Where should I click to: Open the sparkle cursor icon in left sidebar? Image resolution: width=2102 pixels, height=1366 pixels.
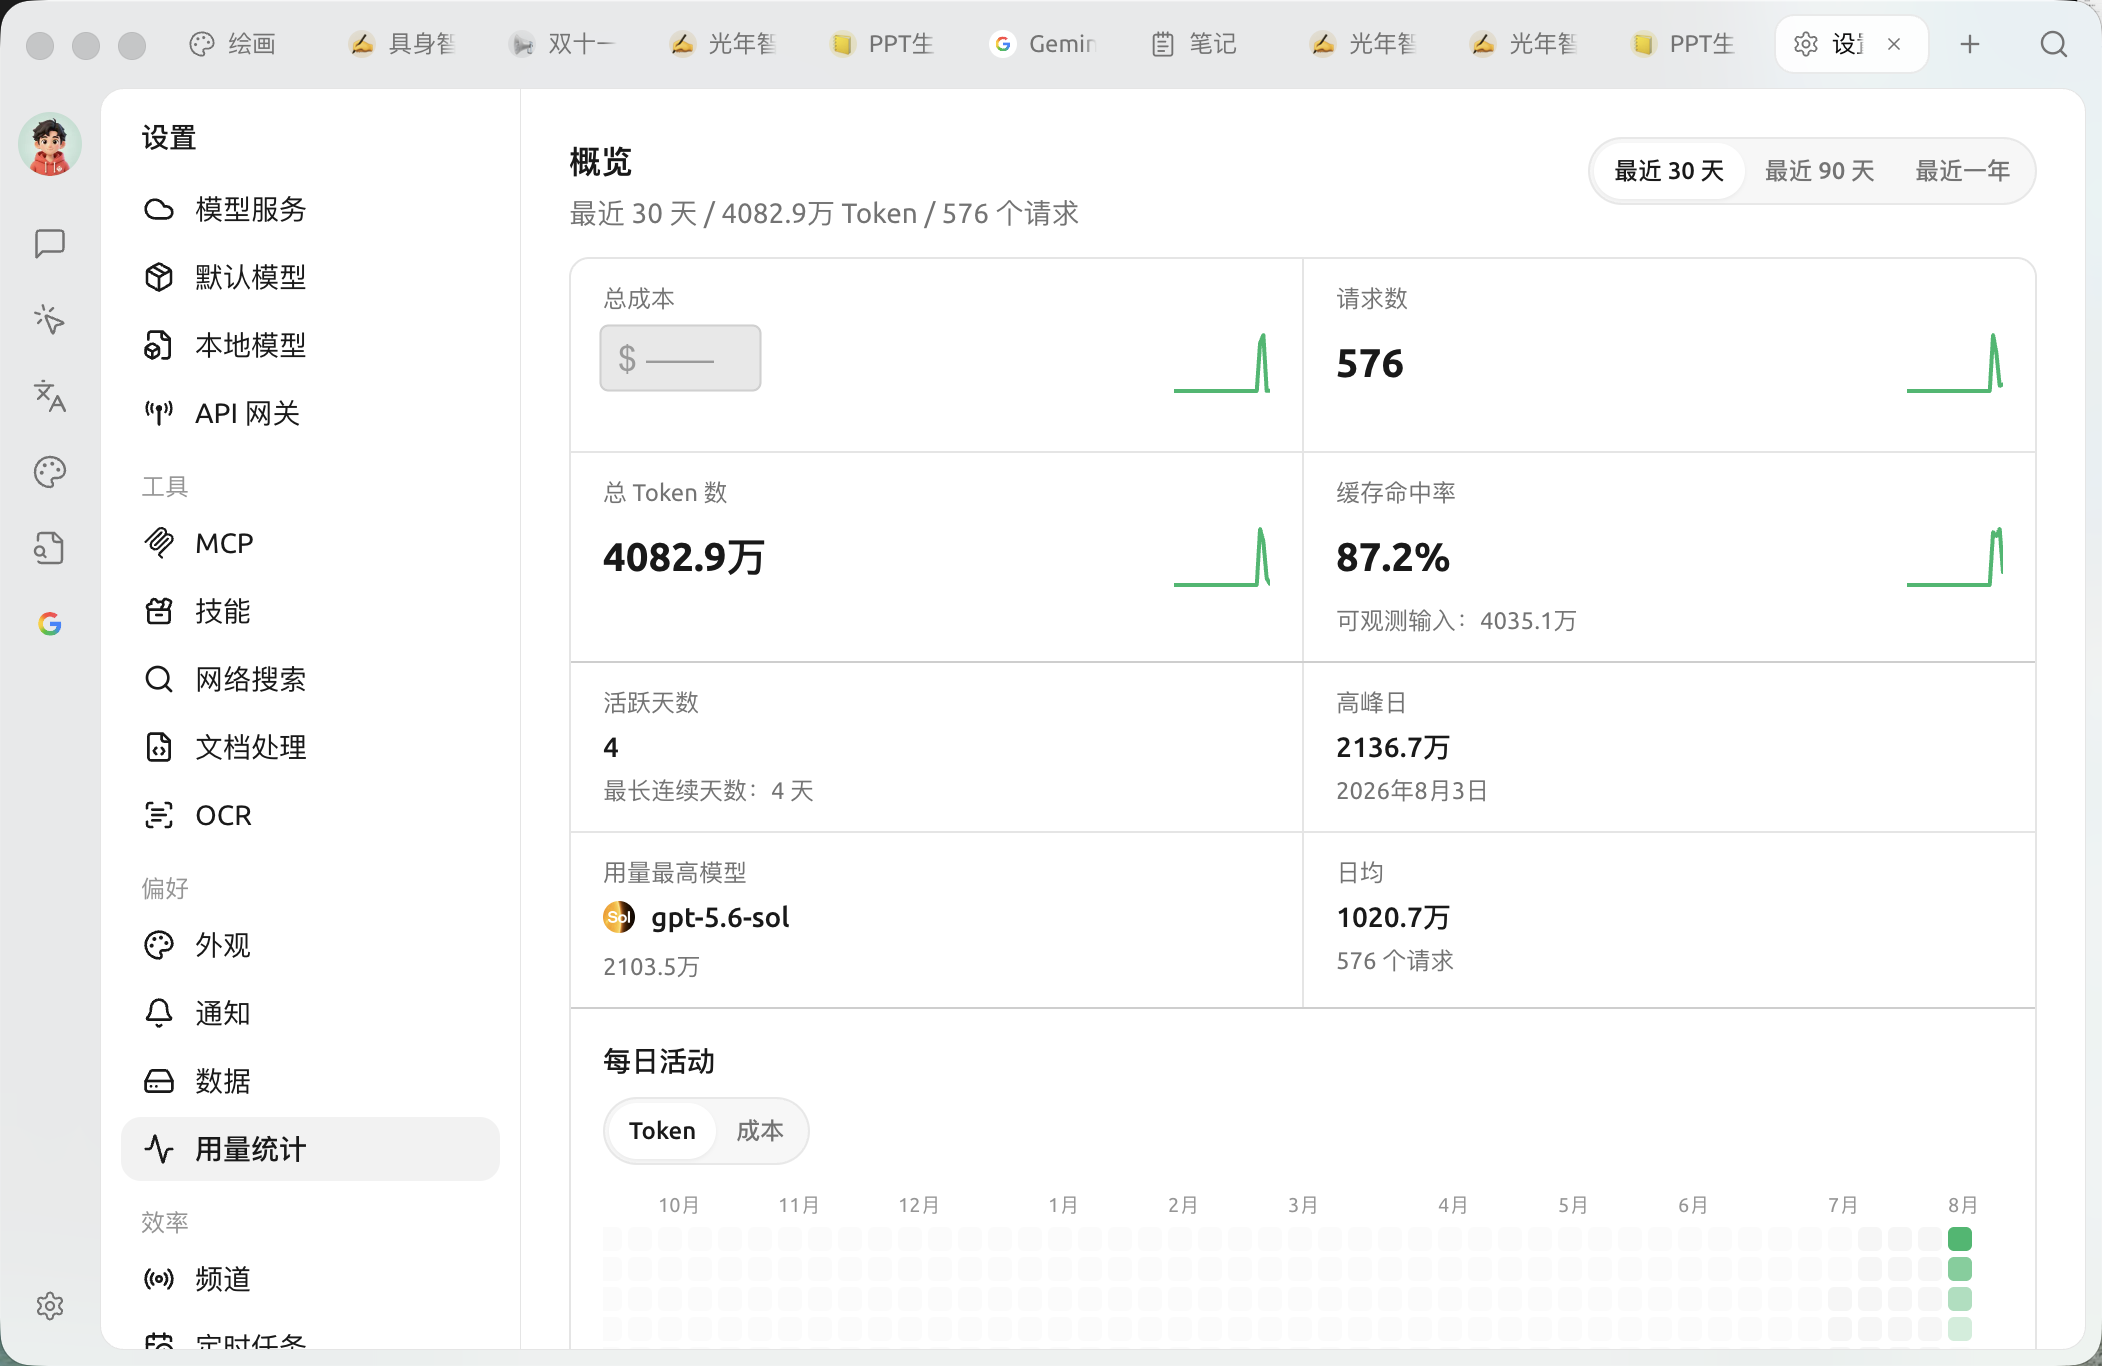pos(49,320)
